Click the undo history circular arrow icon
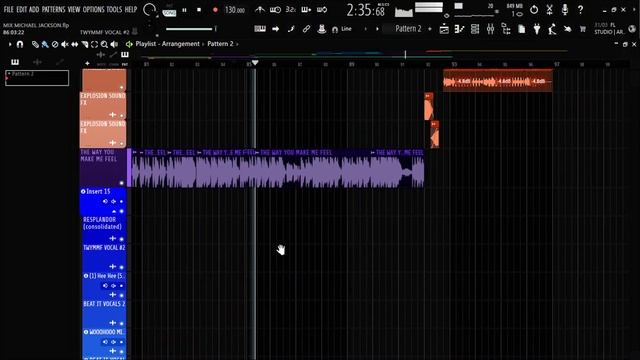 534,10
